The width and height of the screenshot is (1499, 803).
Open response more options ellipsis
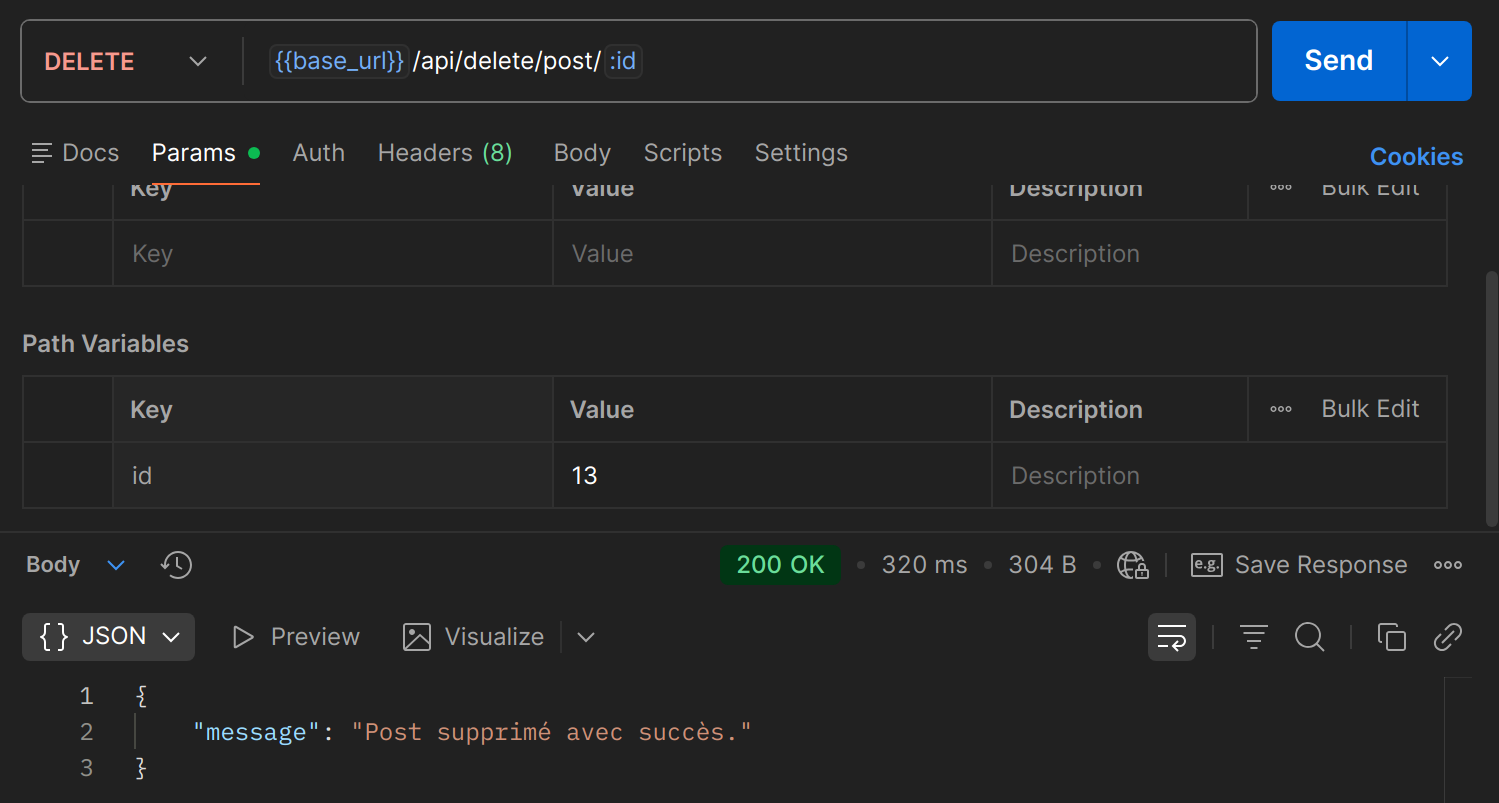[1447, 565]
